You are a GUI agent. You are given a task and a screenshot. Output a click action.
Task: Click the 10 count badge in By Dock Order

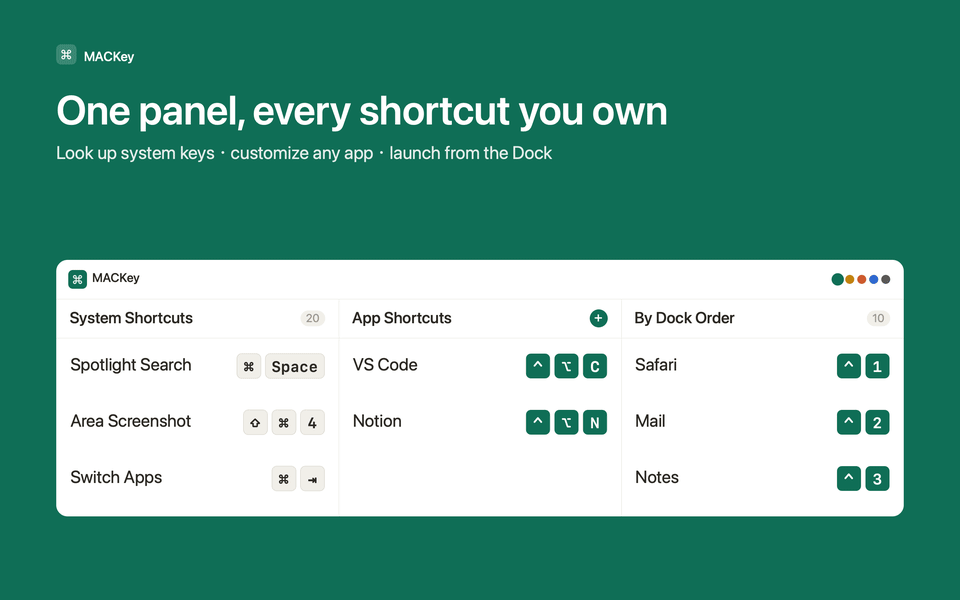coord(878,318)
